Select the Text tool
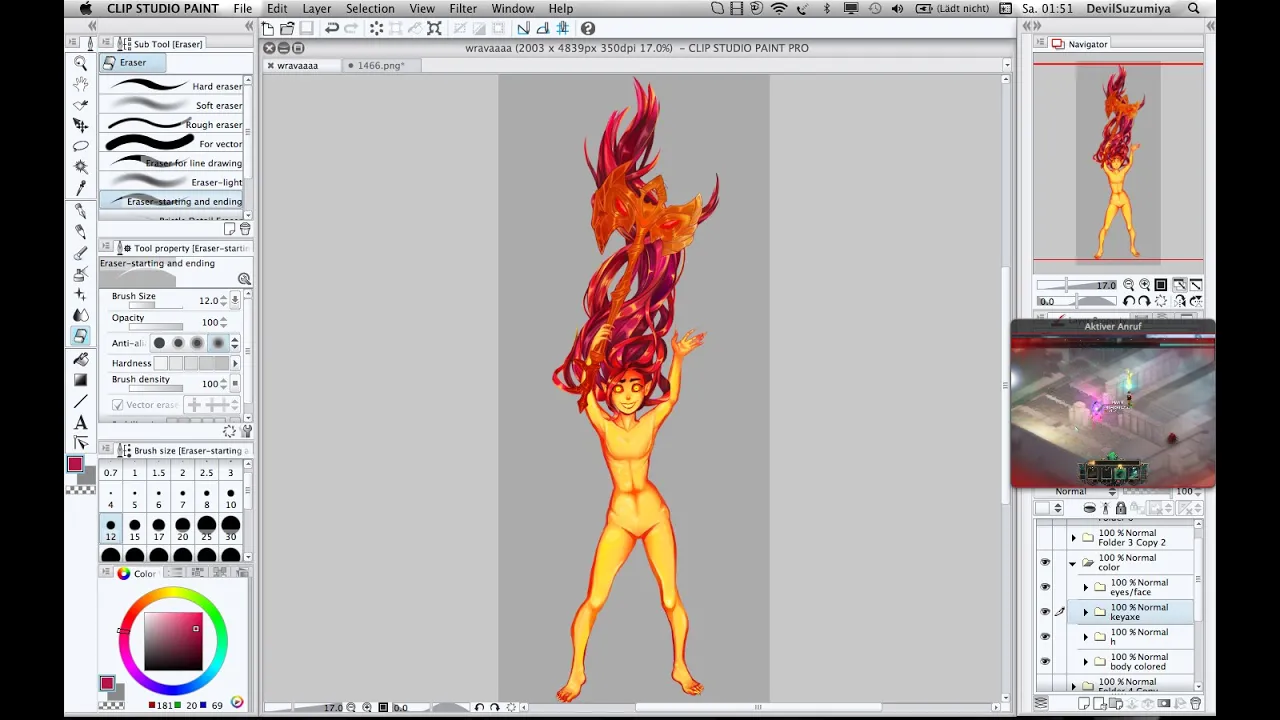The height and width of the screenshot is (720, 1280). pos(81,423)
